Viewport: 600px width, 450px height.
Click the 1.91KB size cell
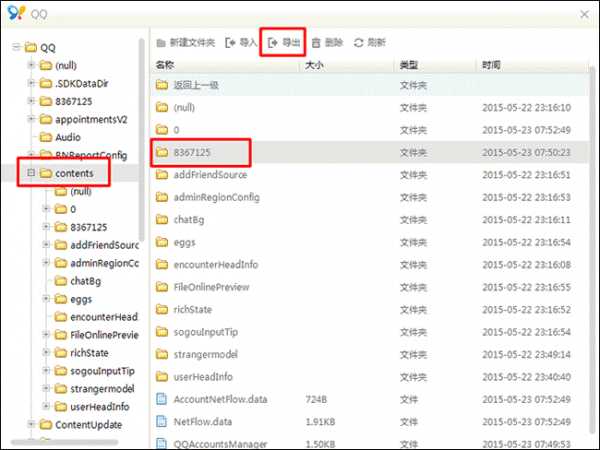pos(320,421)
